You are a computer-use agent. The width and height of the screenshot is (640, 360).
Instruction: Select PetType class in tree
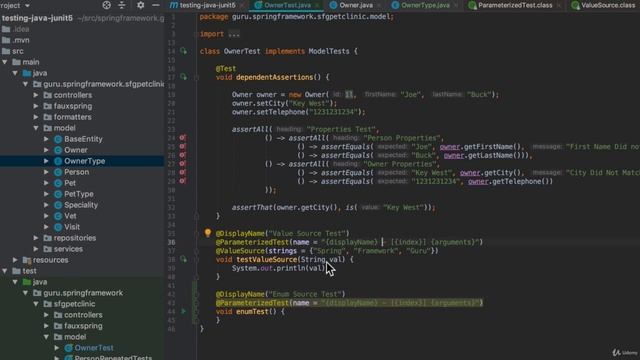79,194
